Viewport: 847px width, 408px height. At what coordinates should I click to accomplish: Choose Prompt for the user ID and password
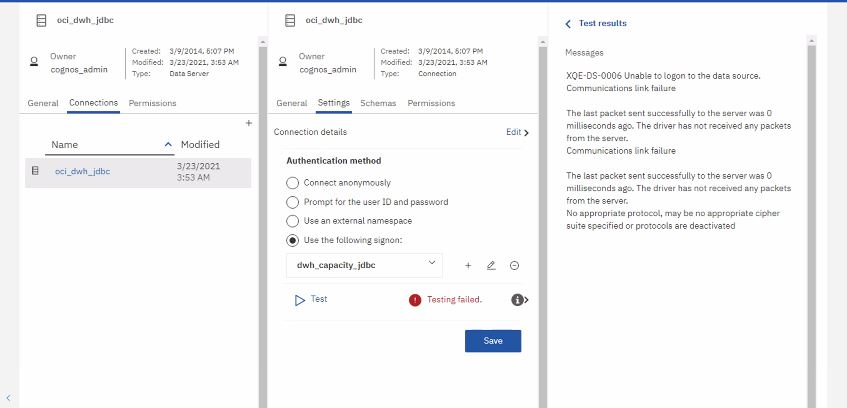[292, 202]
